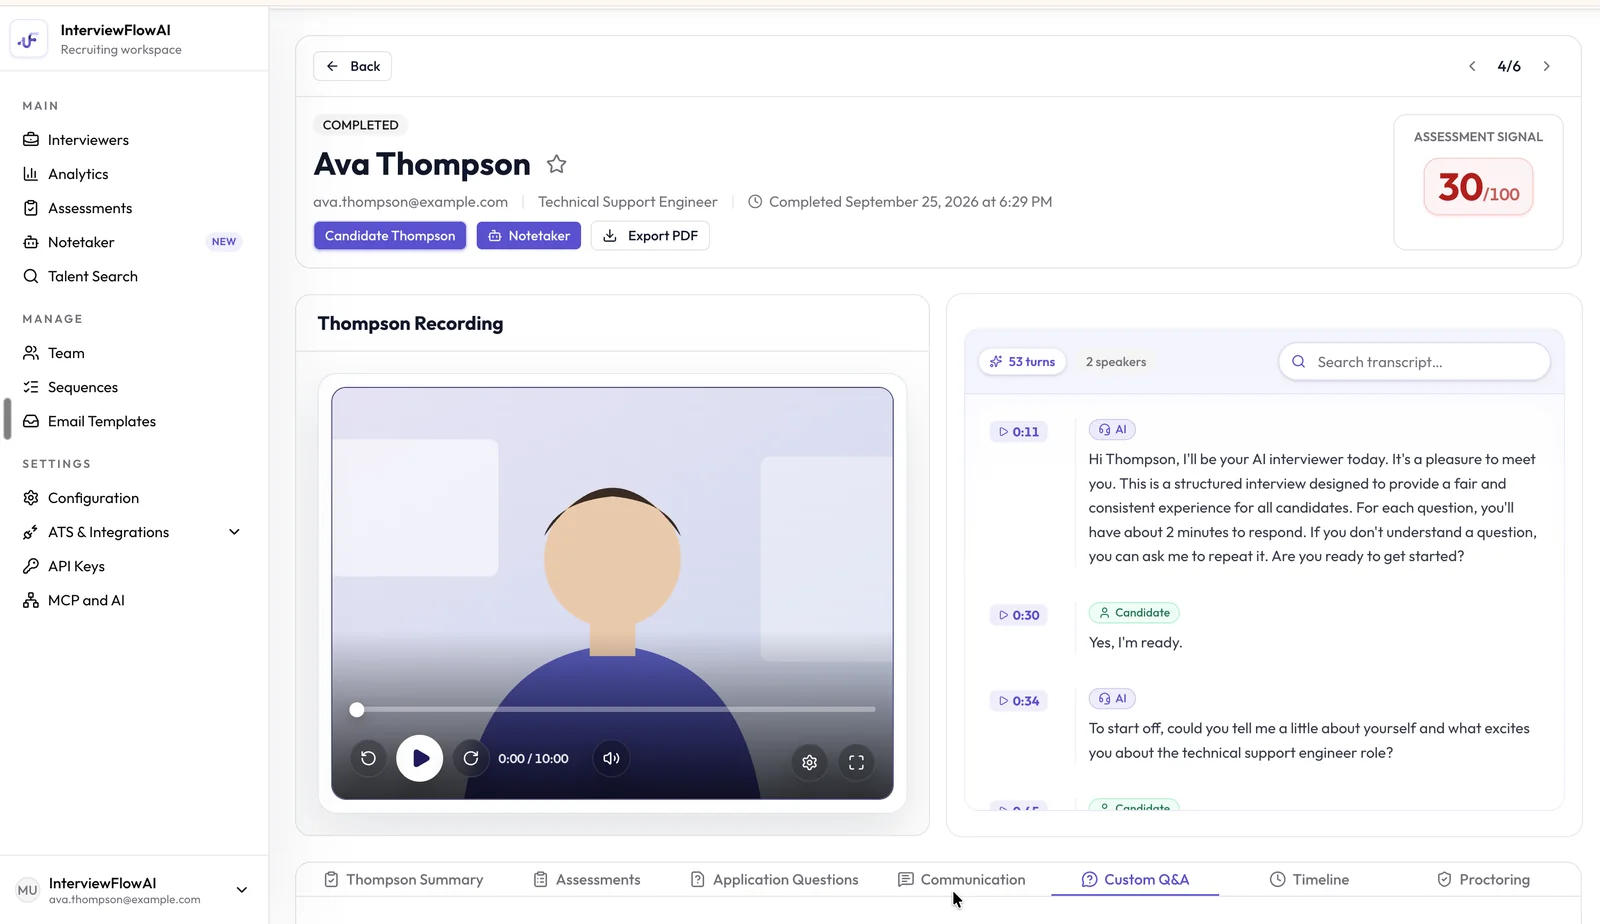This screenshot has width=1600, height=924.
Task: Jump to transcript timestamp 0:11
Action: tap(1019, 432)
